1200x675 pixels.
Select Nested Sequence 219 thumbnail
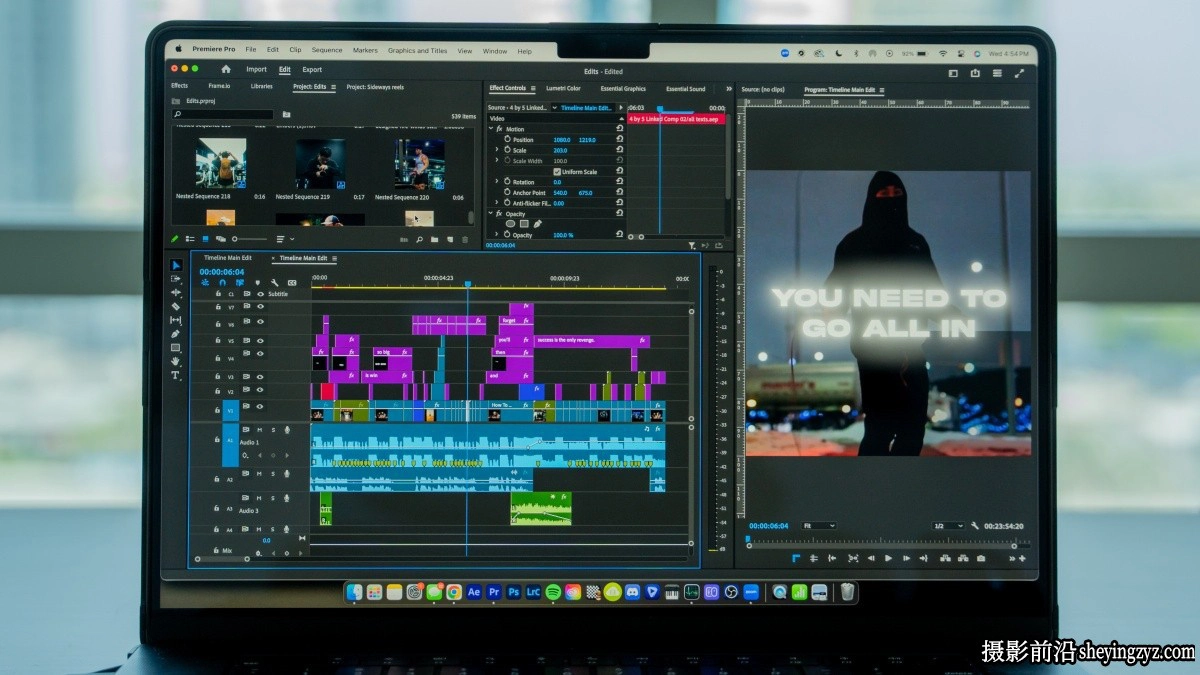point(321,164)
